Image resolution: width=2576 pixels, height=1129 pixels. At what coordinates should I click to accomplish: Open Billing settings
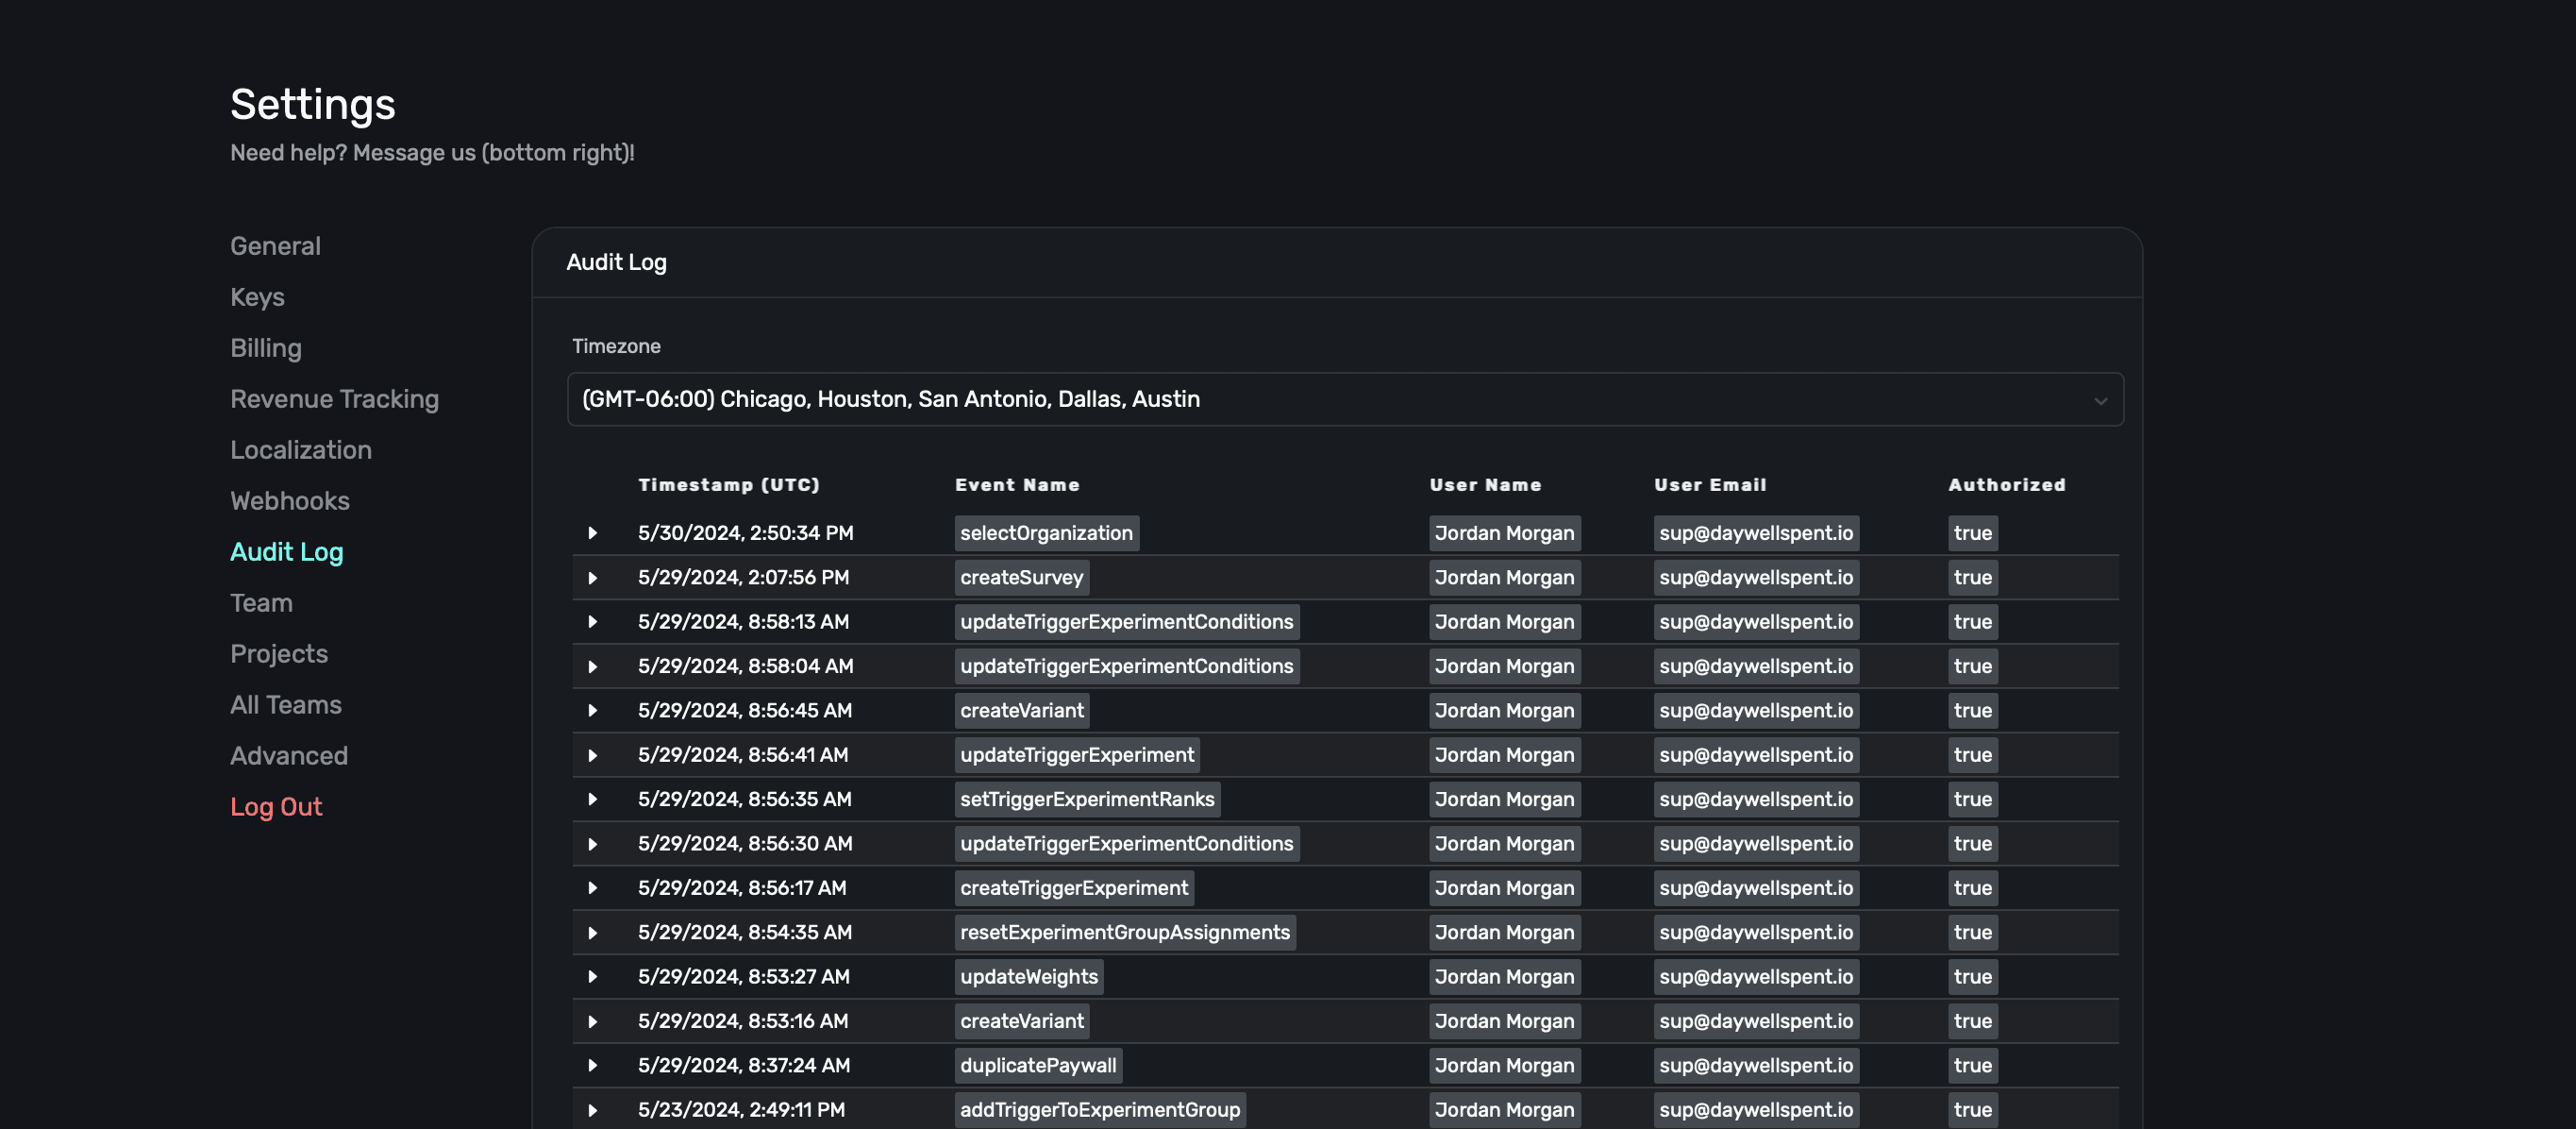[265, 348]
